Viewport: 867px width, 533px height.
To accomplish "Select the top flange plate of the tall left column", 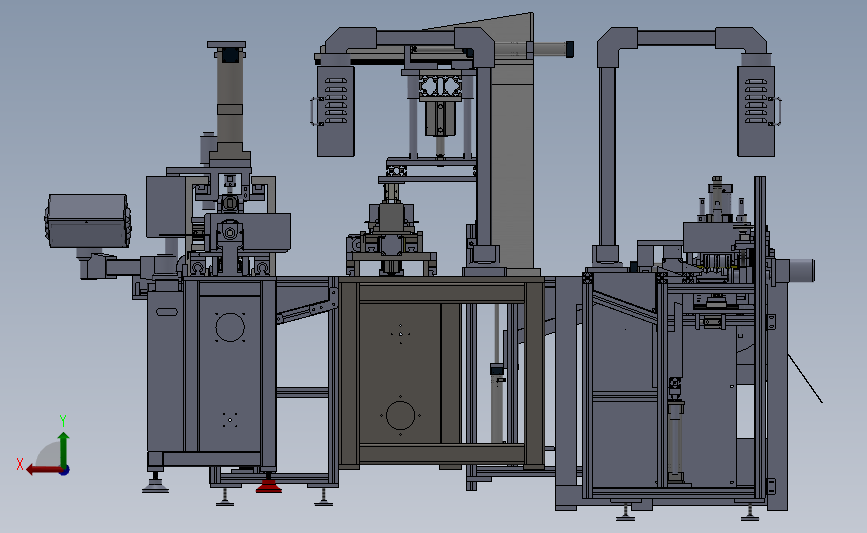I will pyautogui.click(x=227, y=44).
